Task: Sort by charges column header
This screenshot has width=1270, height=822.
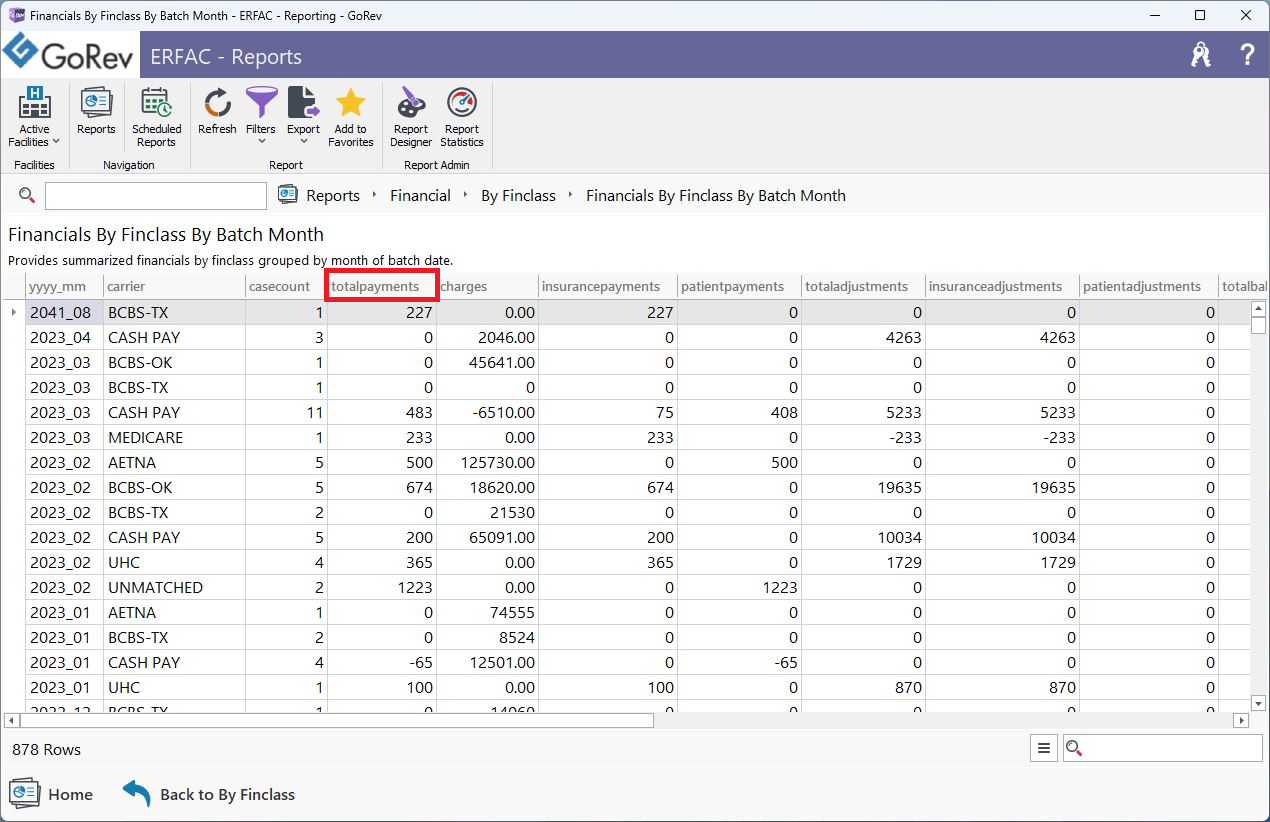Action: pyautogui.click(x=488, y=286)
